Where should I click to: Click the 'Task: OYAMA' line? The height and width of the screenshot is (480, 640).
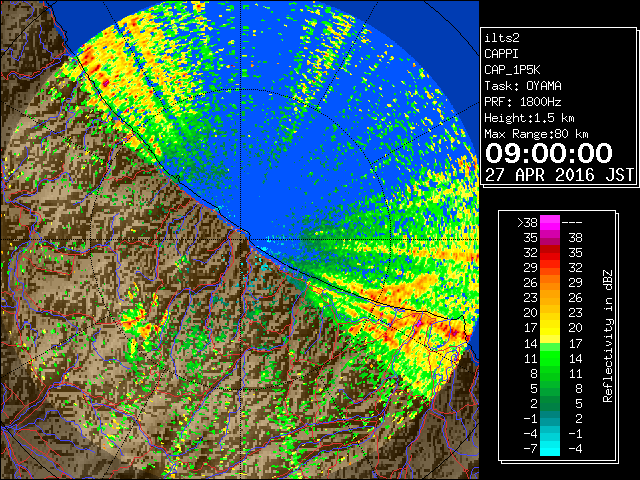point(523,86)
